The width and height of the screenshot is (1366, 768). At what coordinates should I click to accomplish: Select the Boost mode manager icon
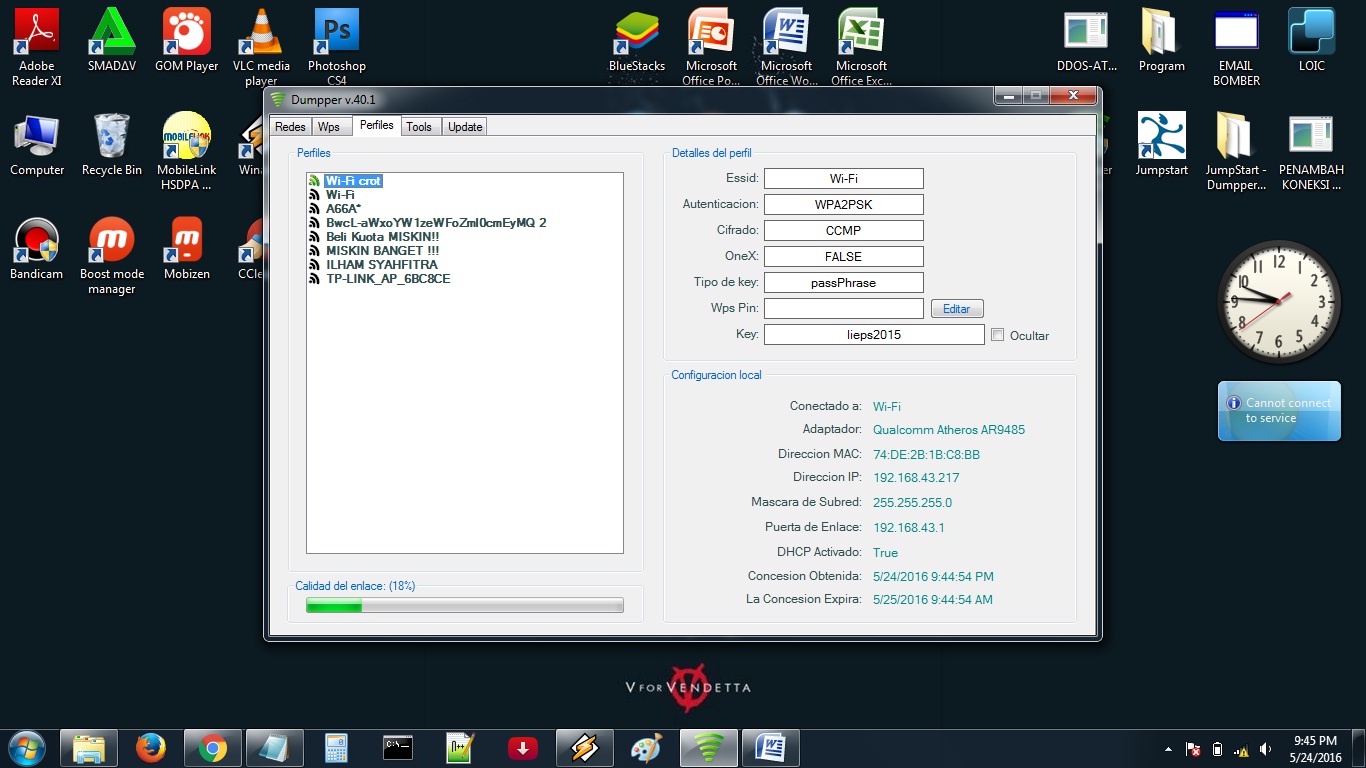point(112,255)
